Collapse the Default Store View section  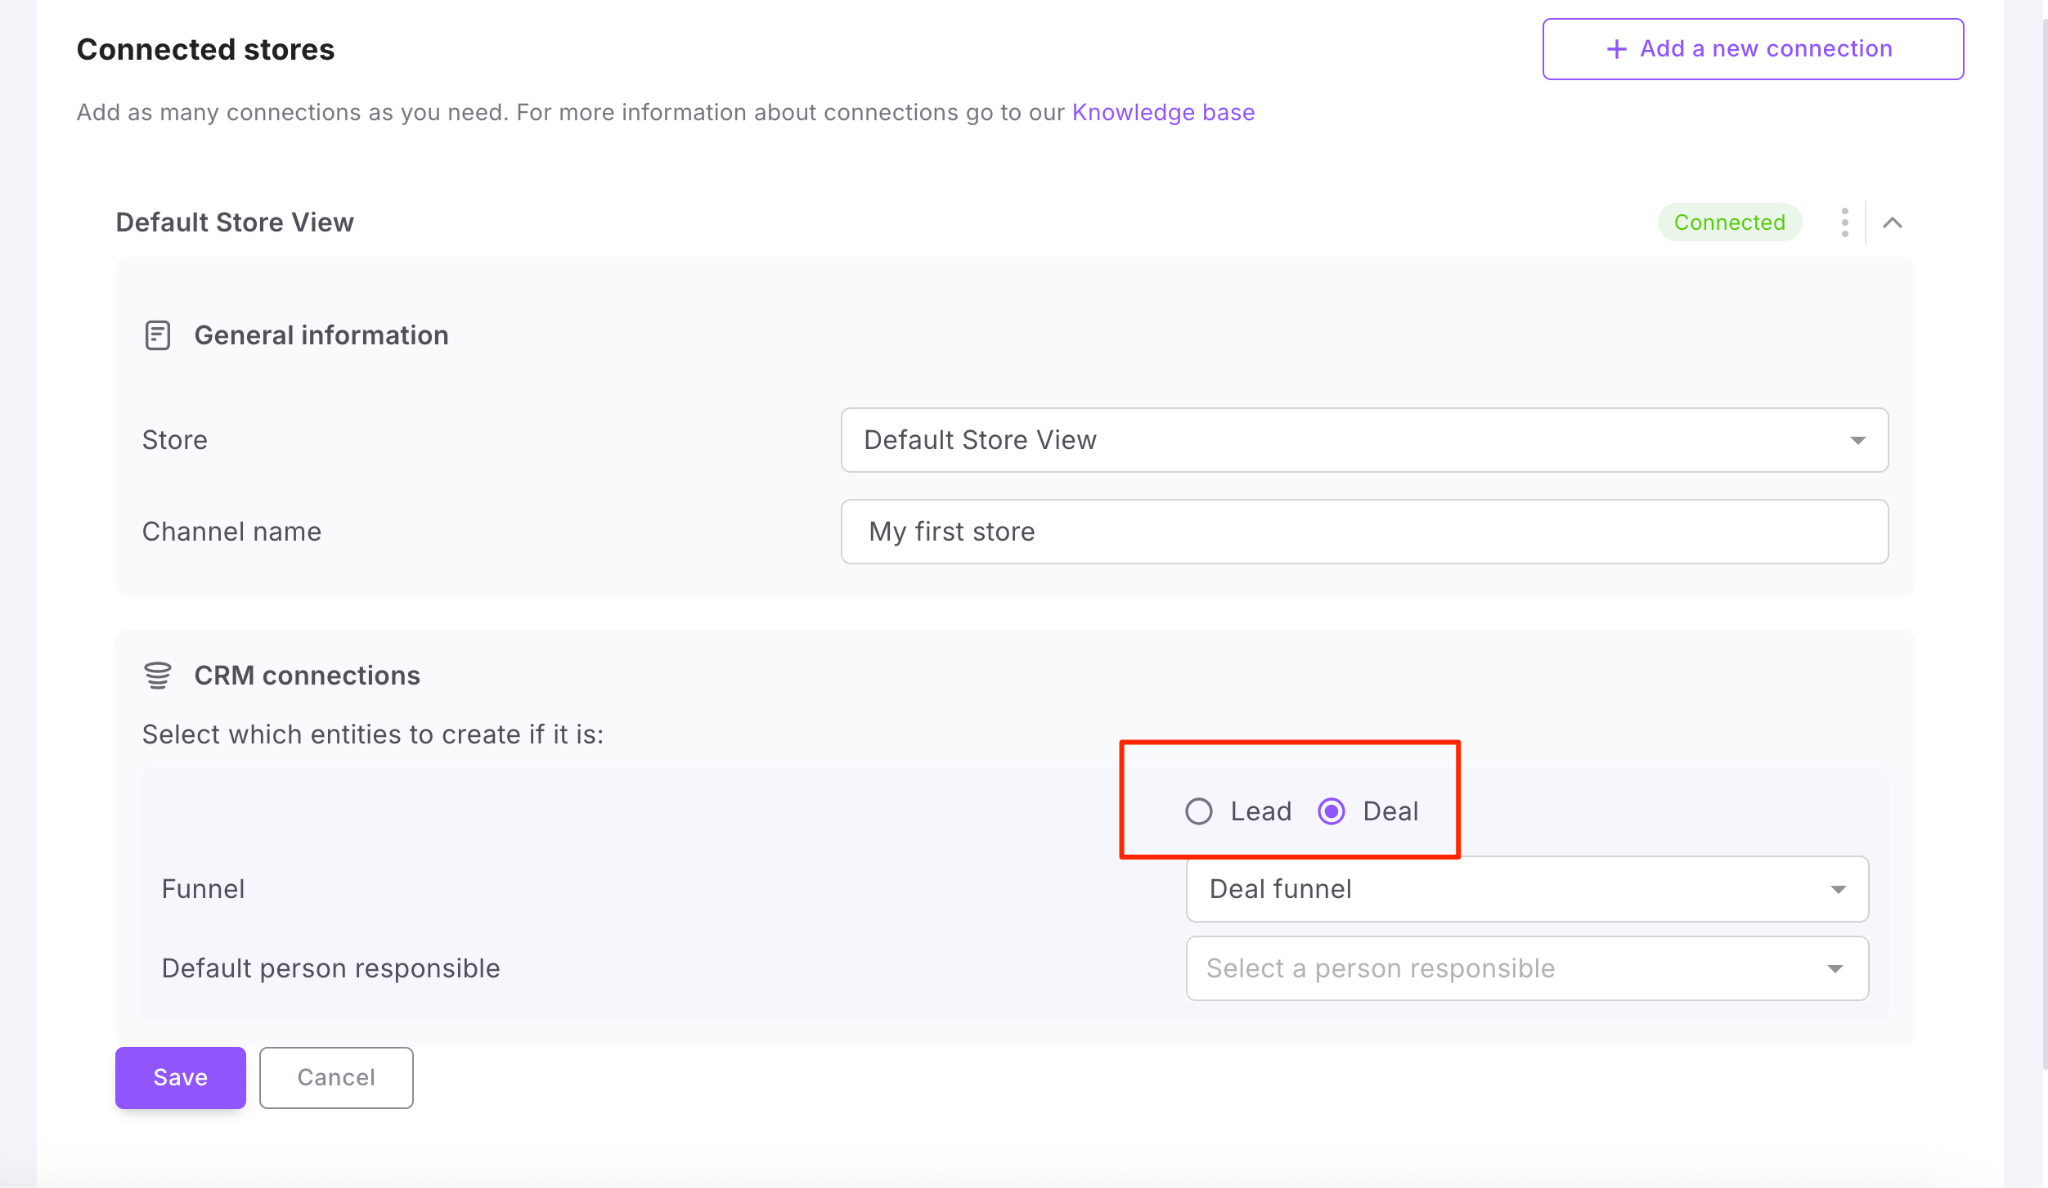pos(1892,222)
